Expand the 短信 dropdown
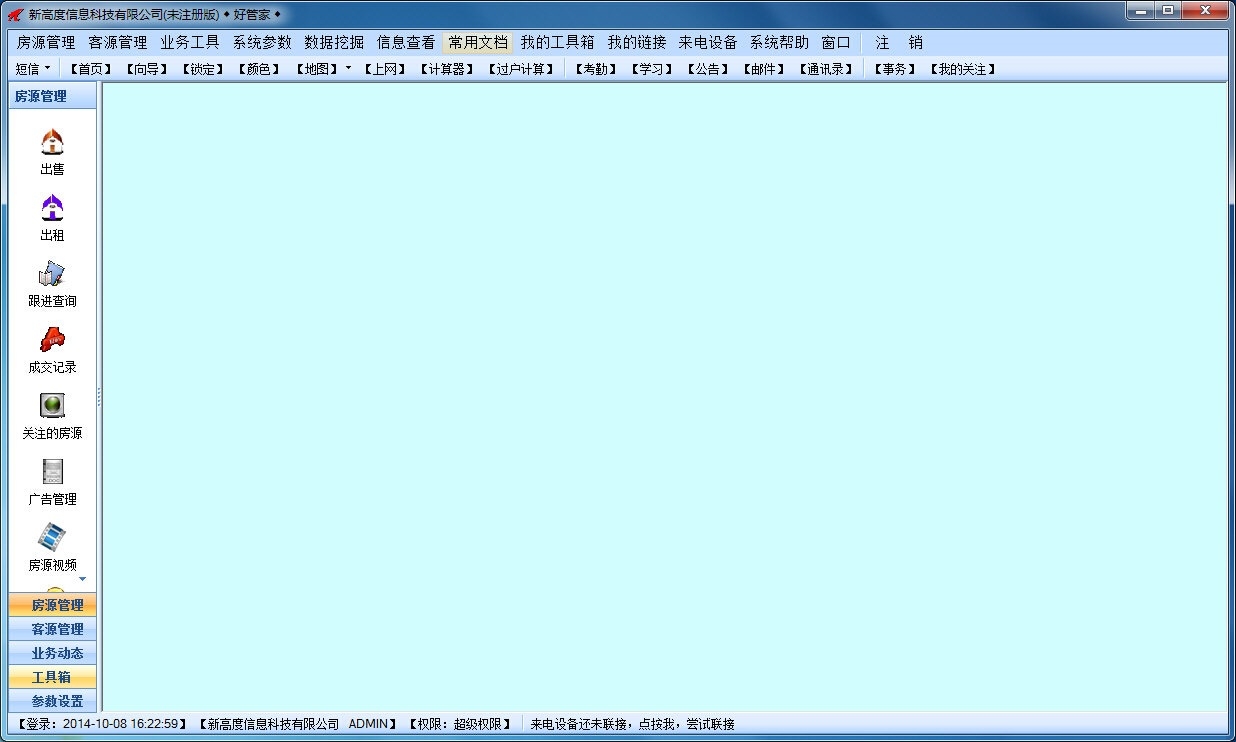Screen dimensions: 1236x742 [x=32, y=69]
